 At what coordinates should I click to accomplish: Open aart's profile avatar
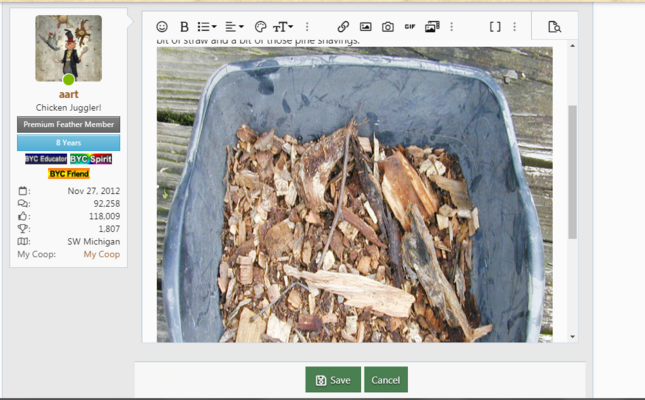pos(68,48)
